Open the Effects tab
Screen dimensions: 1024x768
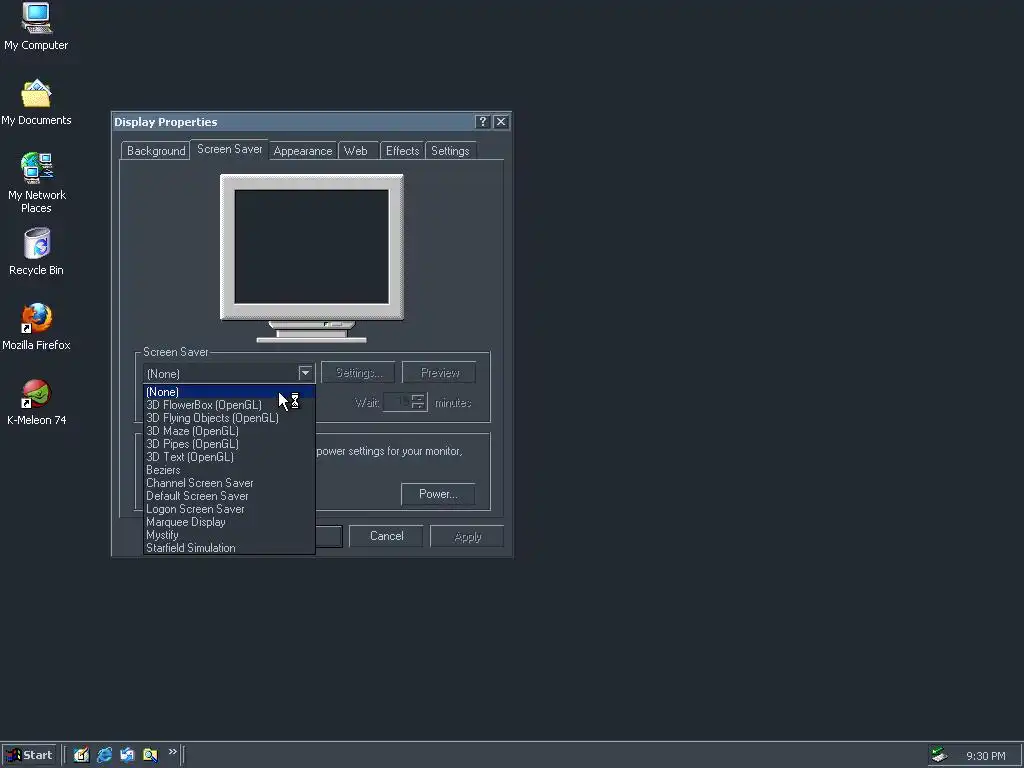(x=402, y=151)
